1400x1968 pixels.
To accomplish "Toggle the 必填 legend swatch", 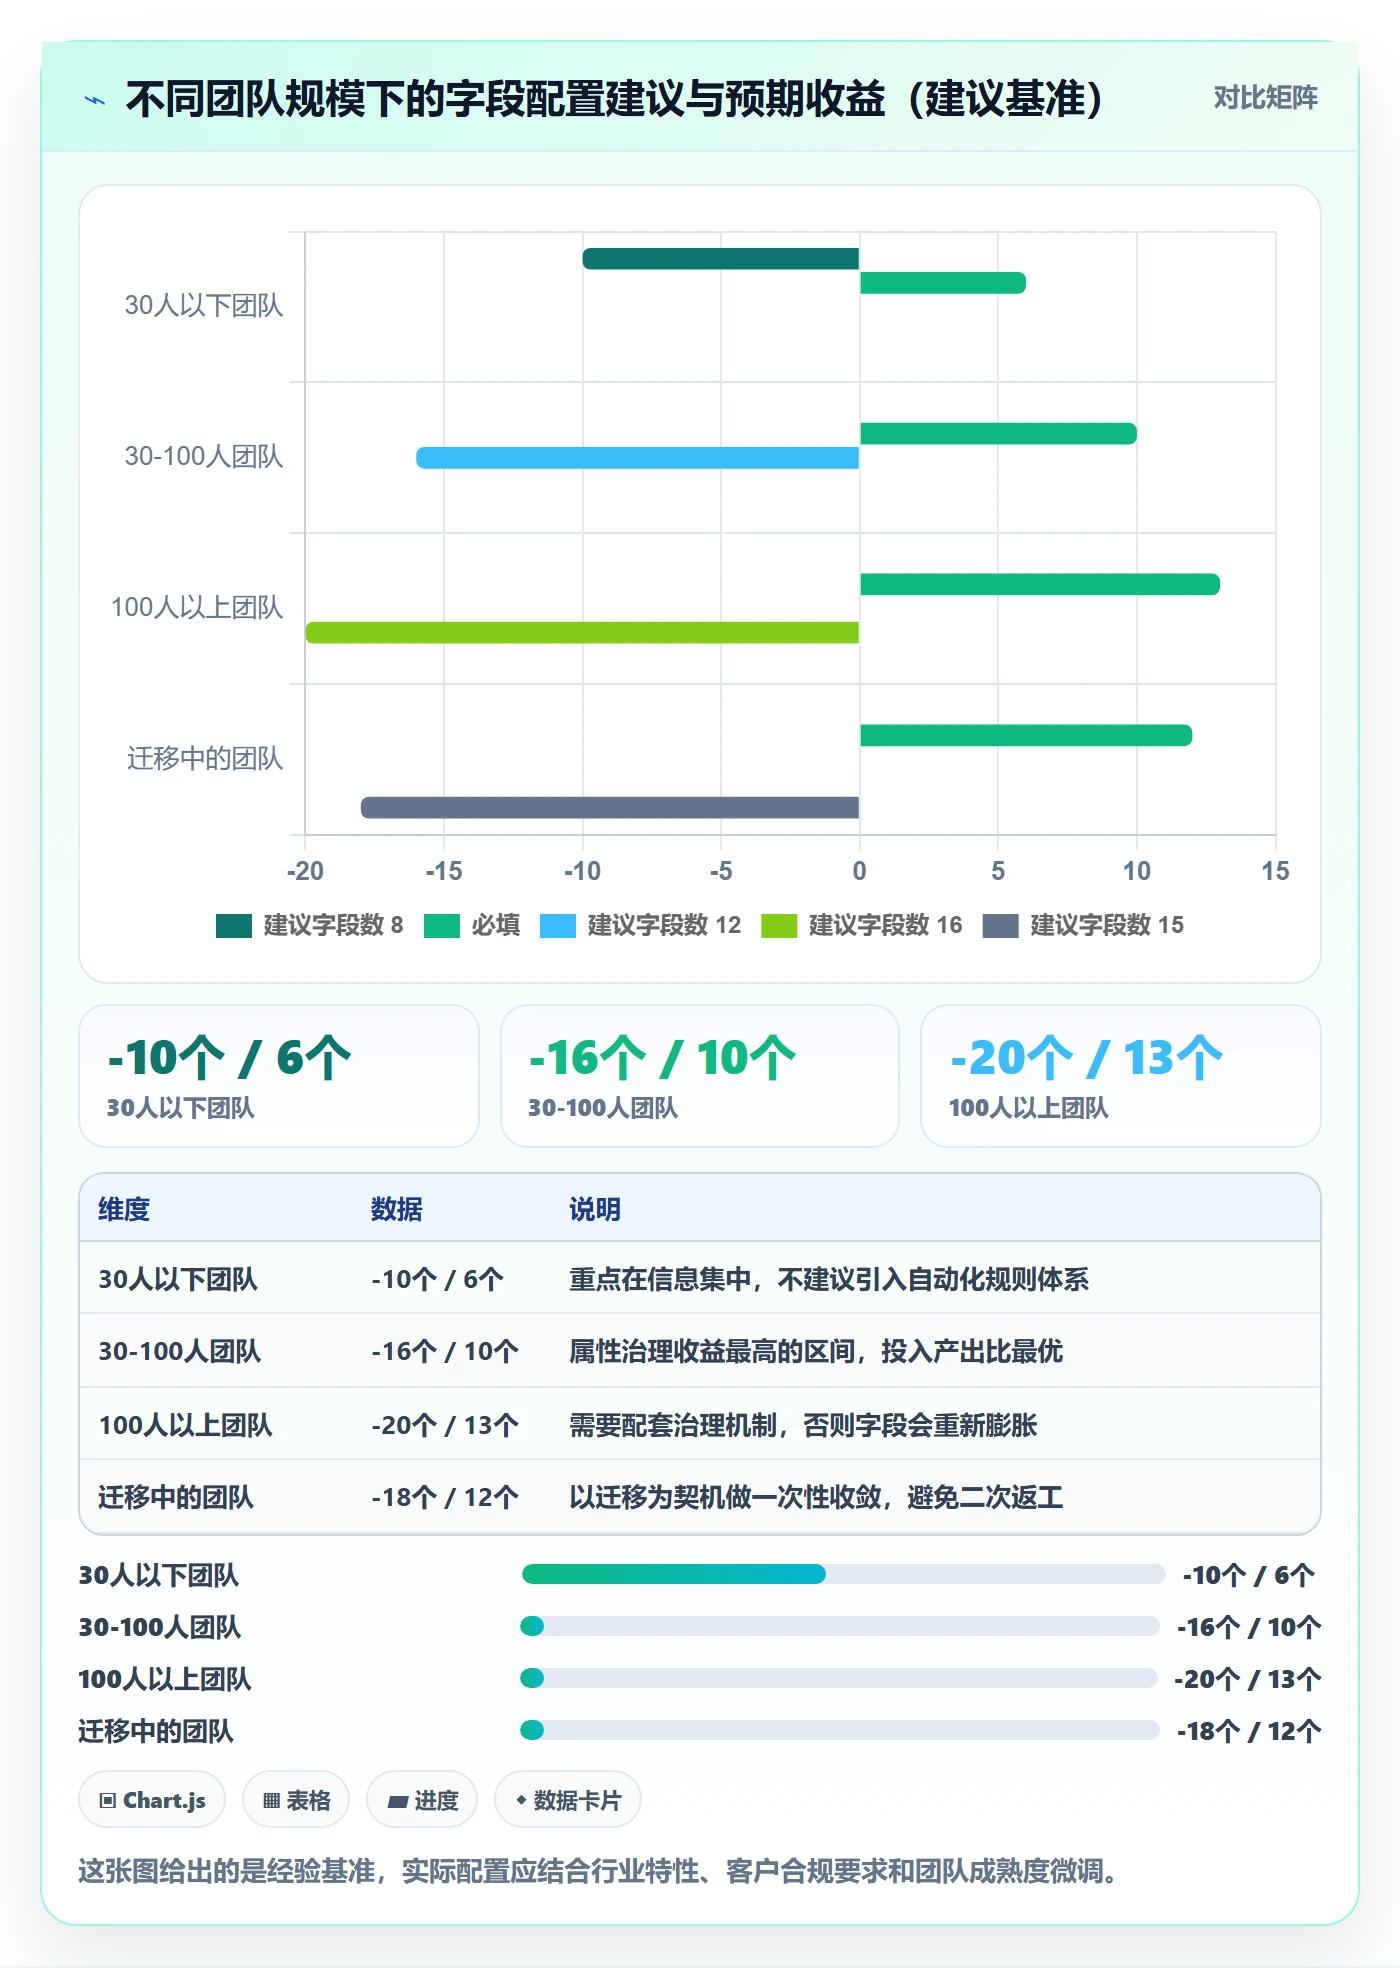I will point(441,926).
